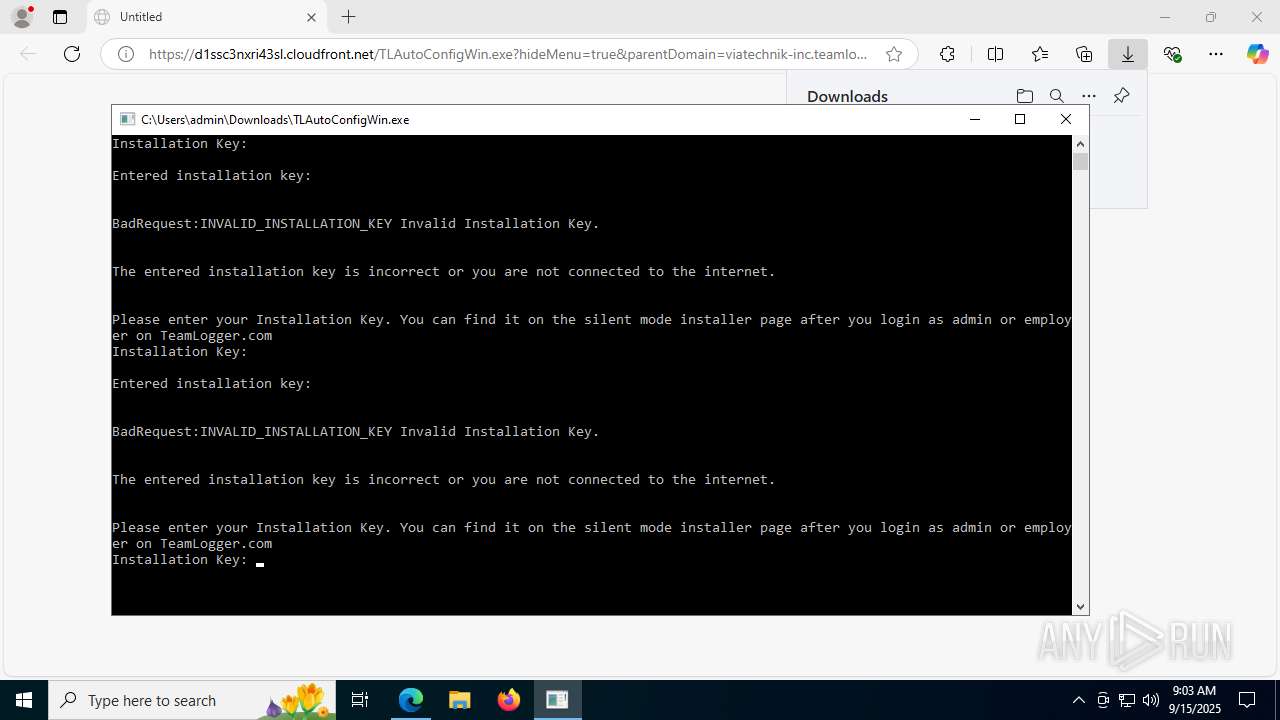This screenshot has width=1280, height=720.
Task: Pin the Downloads panel
Action: 1121,96
